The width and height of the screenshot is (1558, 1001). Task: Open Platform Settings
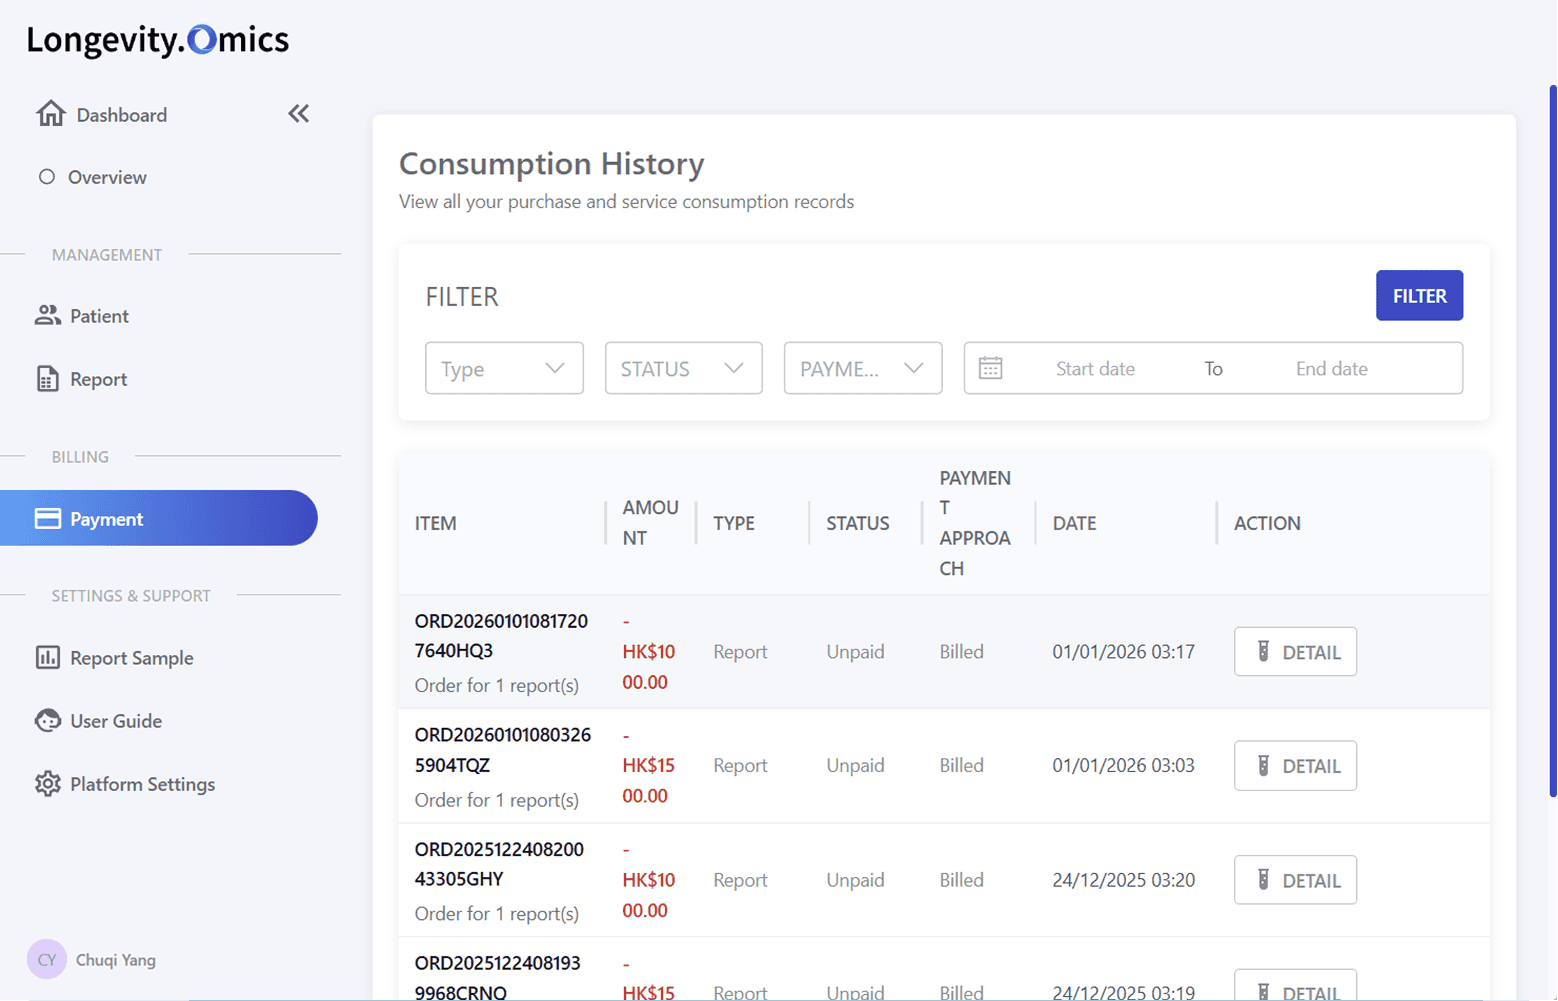[x=142, y=784]
